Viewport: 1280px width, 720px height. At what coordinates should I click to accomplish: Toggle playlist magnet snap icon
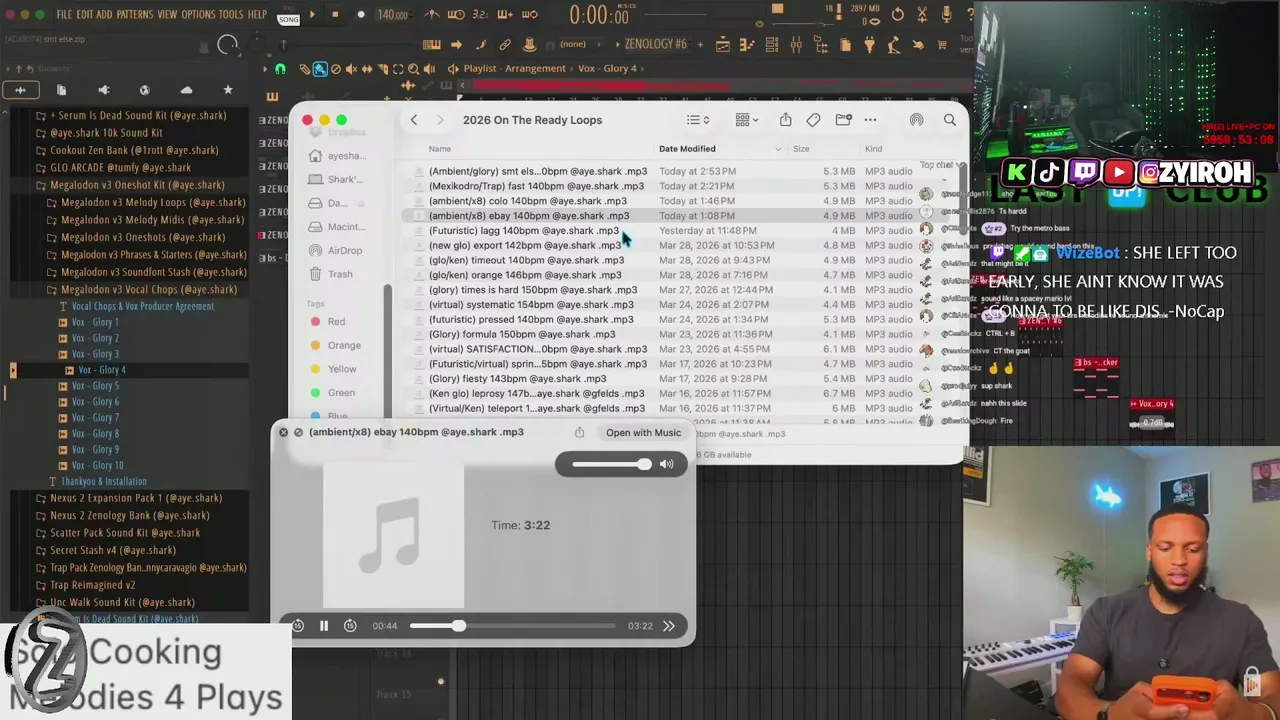click(280, 69)
